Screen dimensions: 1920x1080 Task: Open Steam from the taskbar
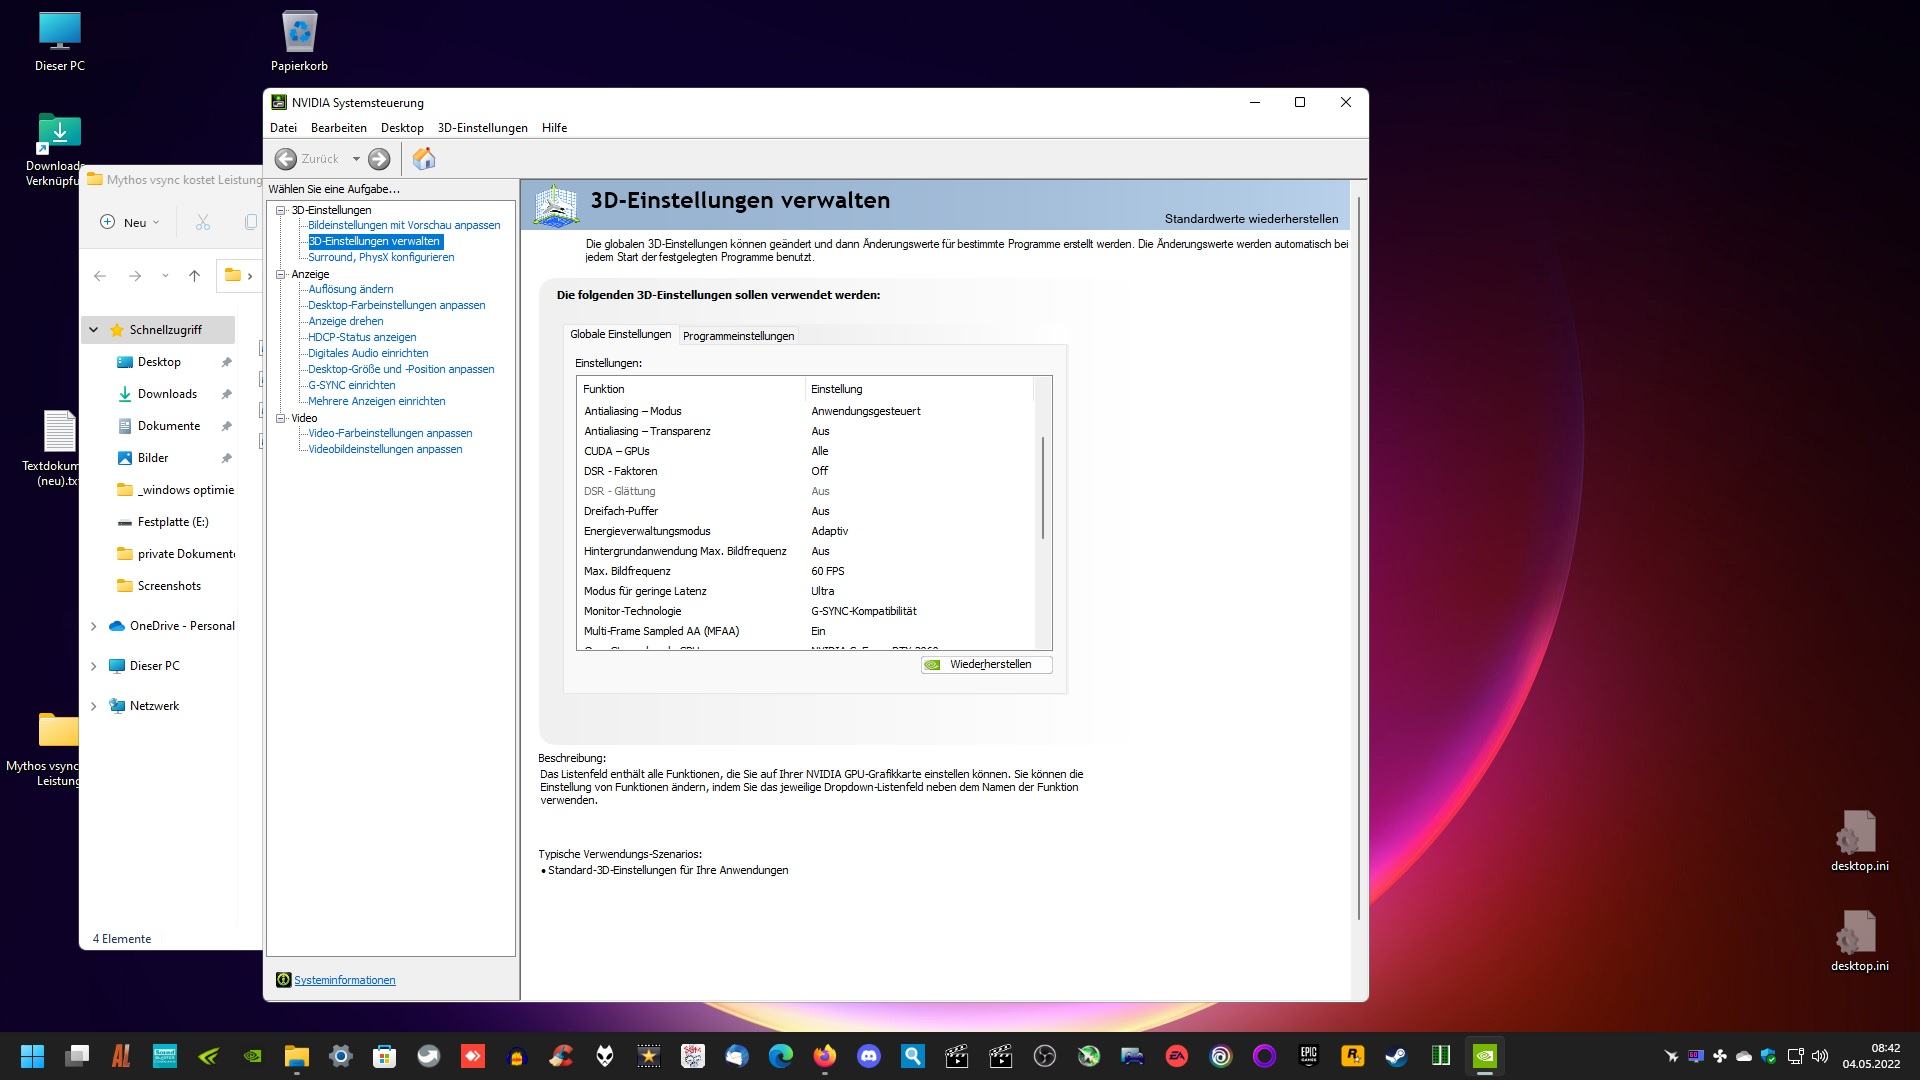pos(1395,1056)
